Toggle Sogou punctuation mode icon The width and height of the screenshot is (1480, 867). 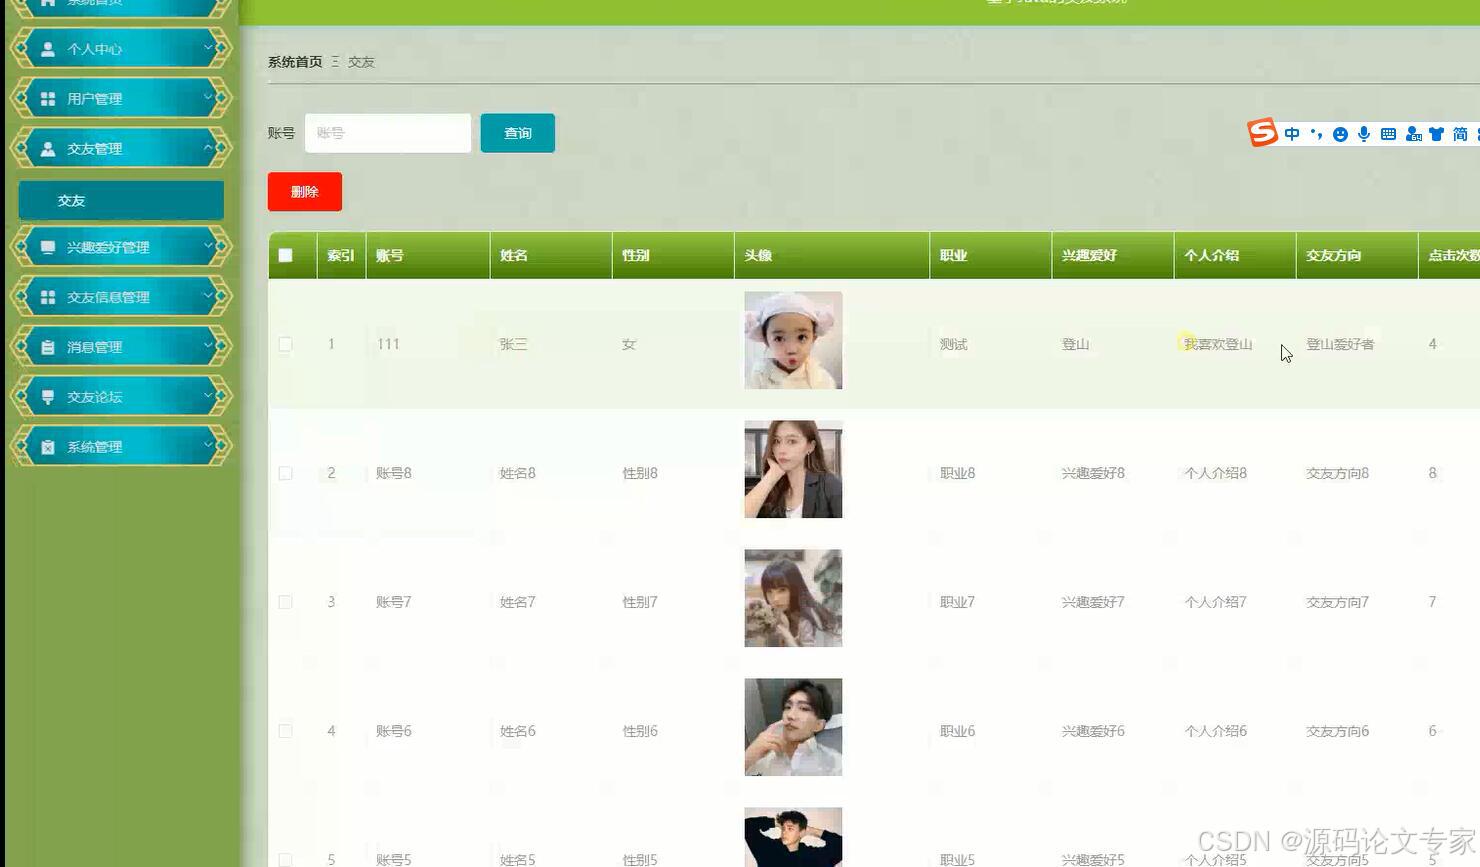1316,134
